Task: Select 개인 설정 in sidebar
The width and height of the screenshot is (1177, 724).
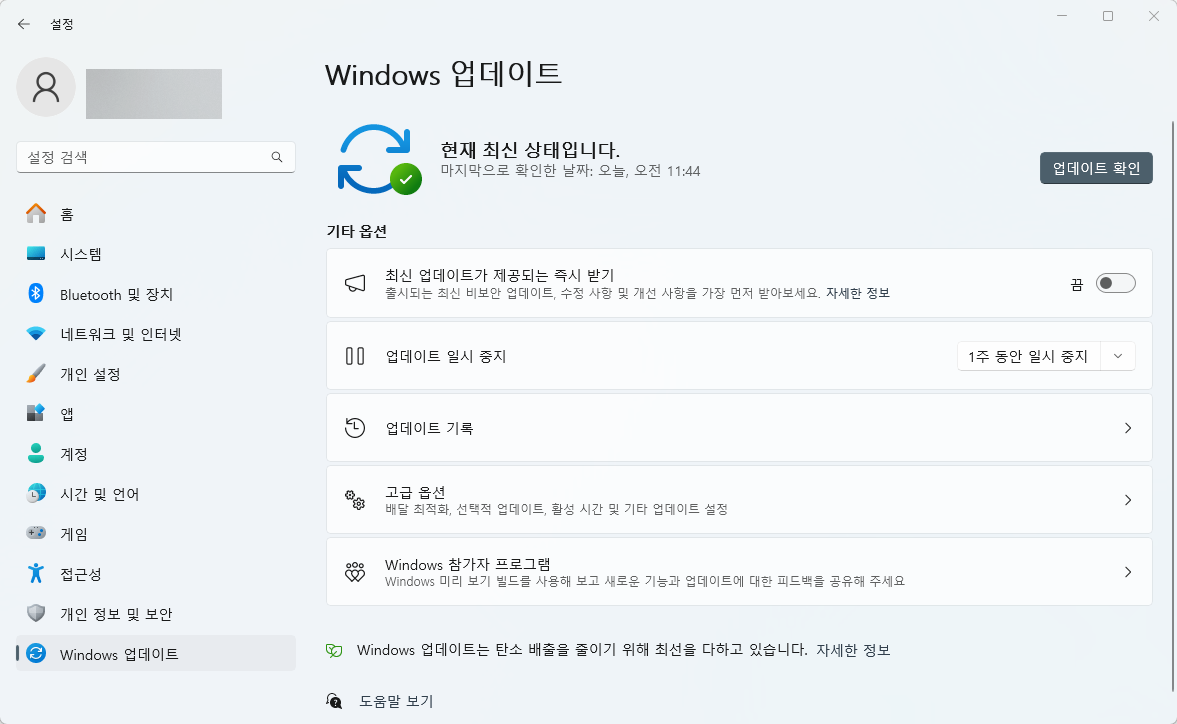Action: 156,374
